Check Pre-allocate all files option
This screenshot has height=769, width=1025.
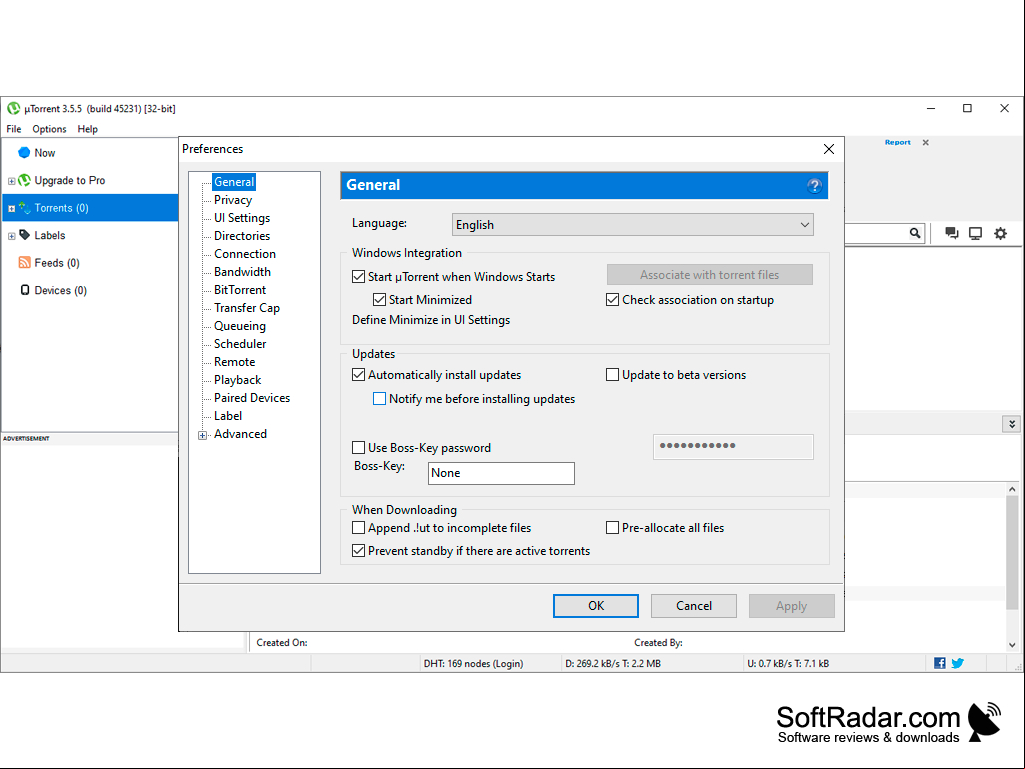click(612, 528)
